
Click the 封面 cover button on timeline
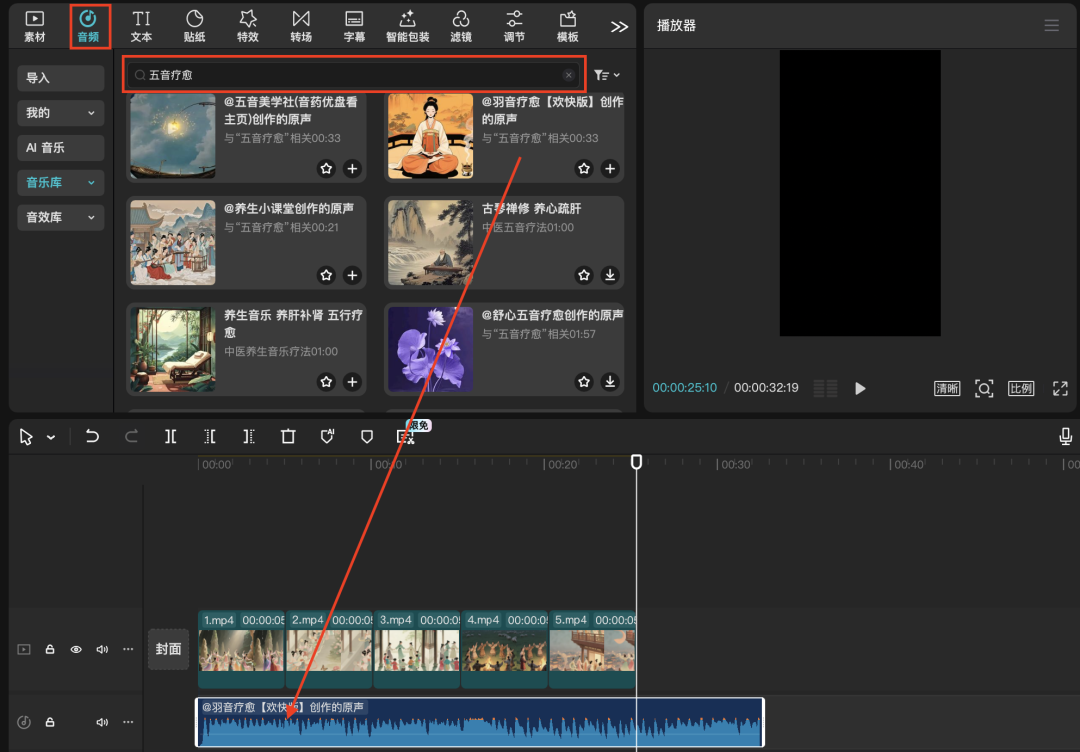coord(168,649)
